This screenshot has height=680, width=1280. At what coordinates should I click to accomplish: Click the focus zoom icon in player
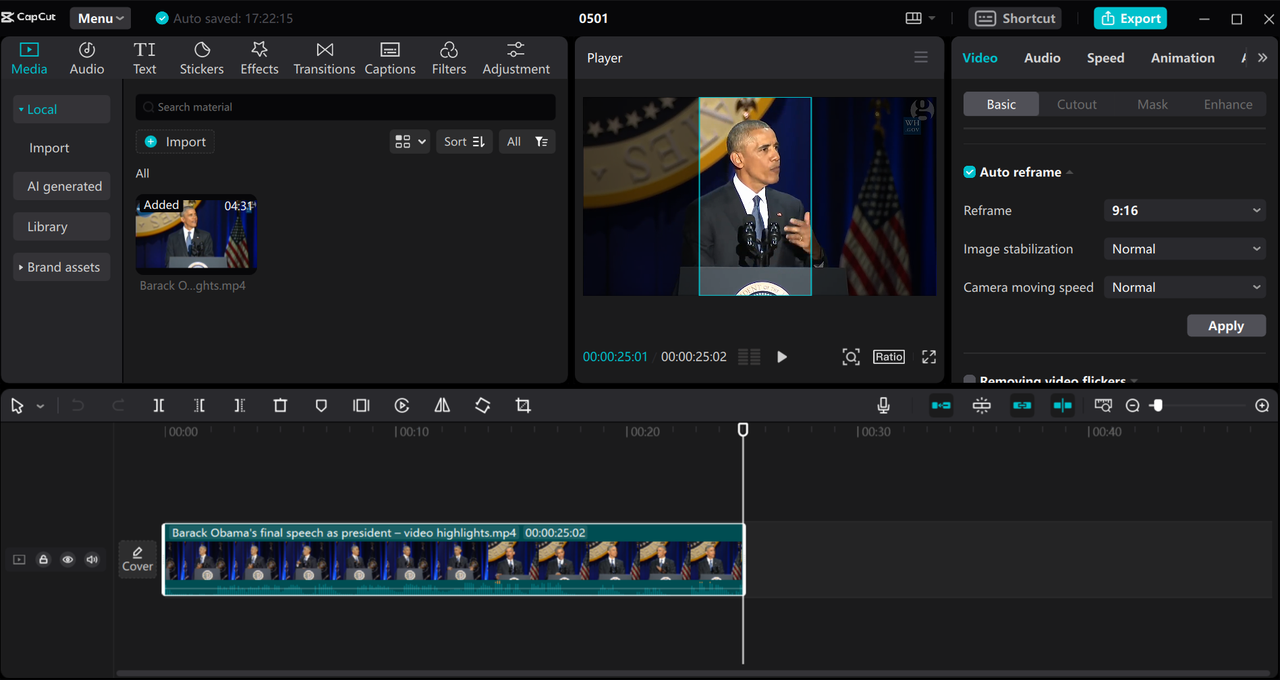[851, 357]
